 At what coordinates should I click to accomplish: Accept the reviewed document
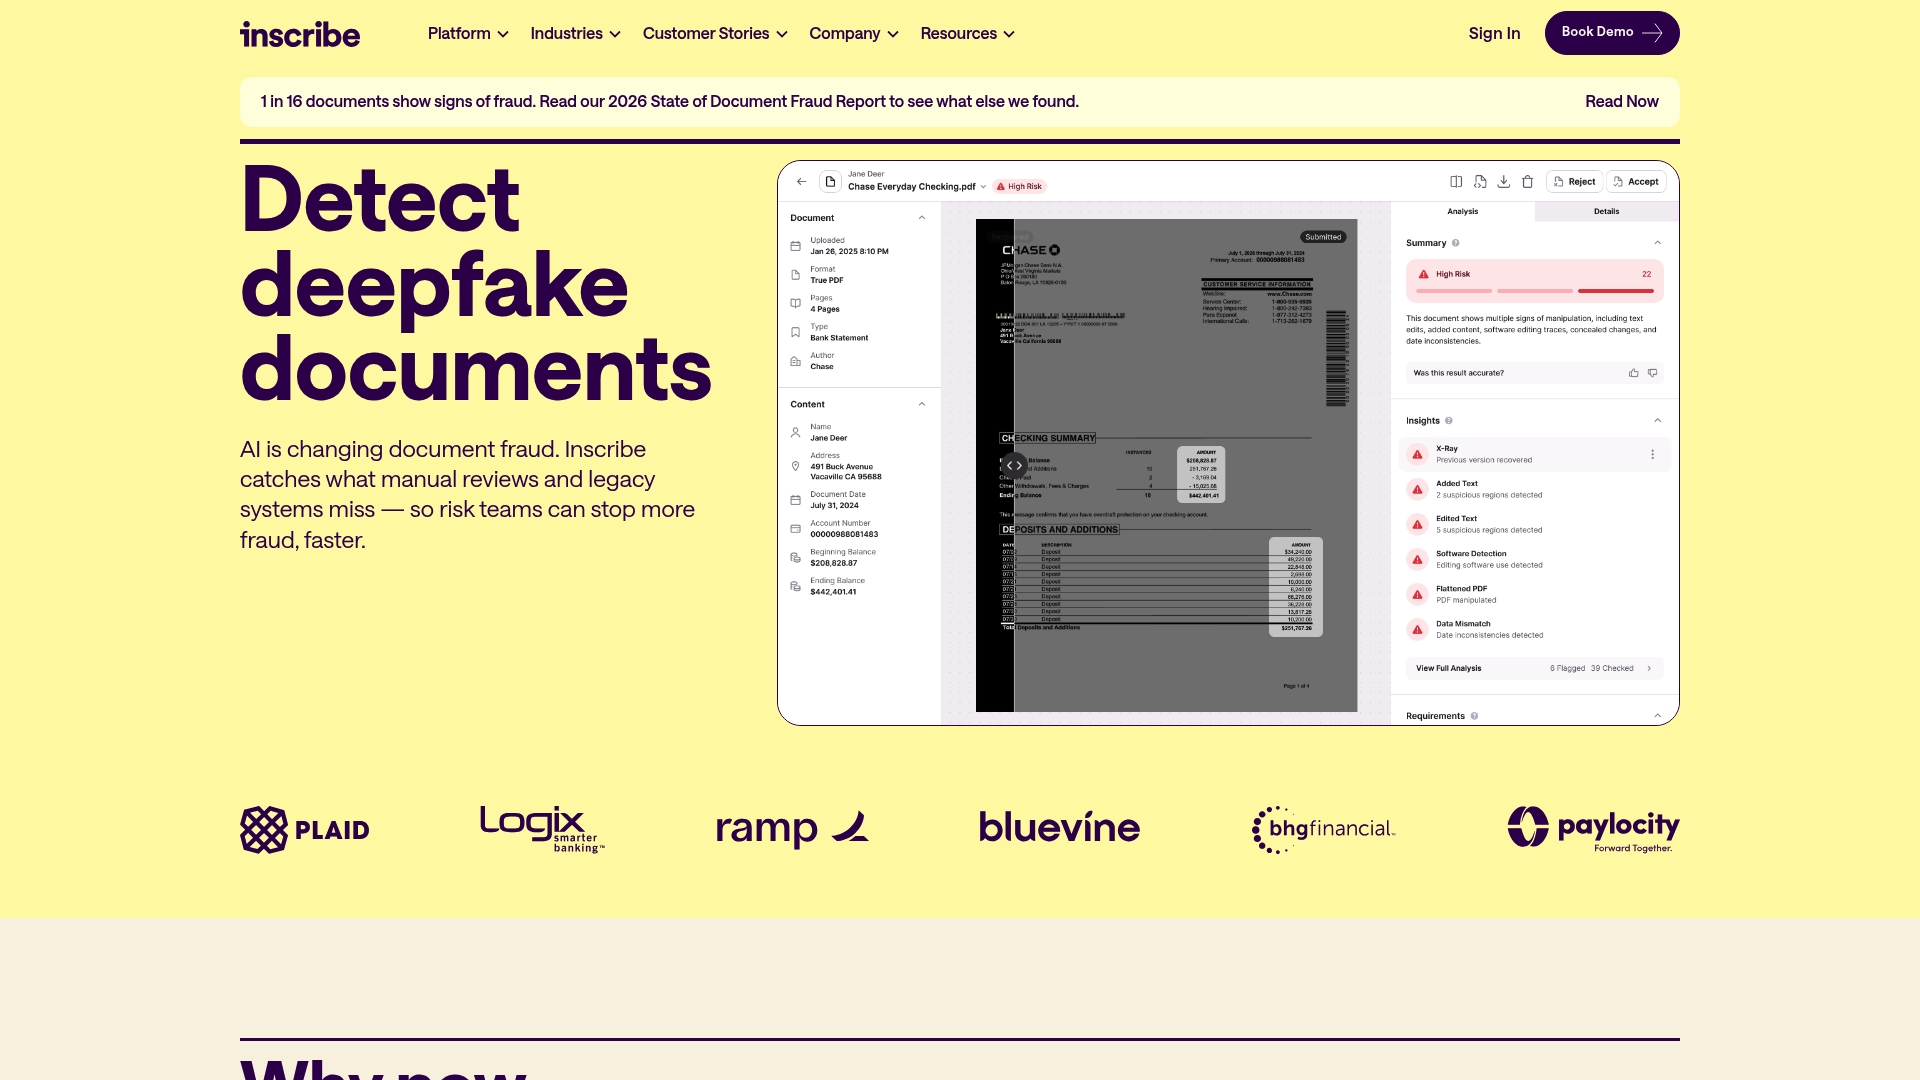pos(1636,182)
